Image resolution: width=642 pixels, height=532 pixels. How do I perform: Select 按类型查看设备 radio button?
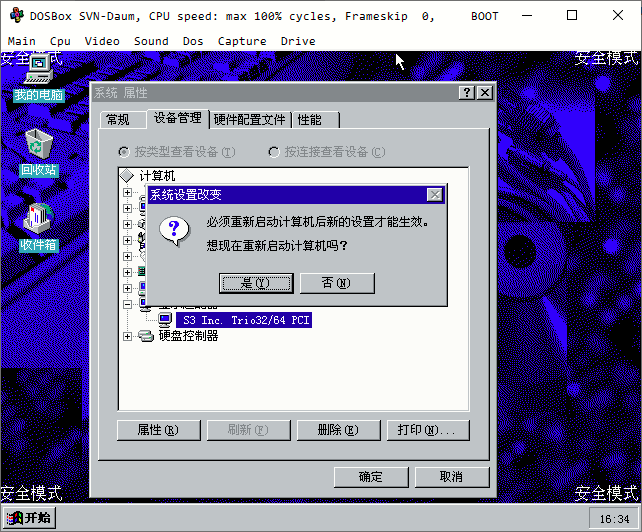(124, 152)
